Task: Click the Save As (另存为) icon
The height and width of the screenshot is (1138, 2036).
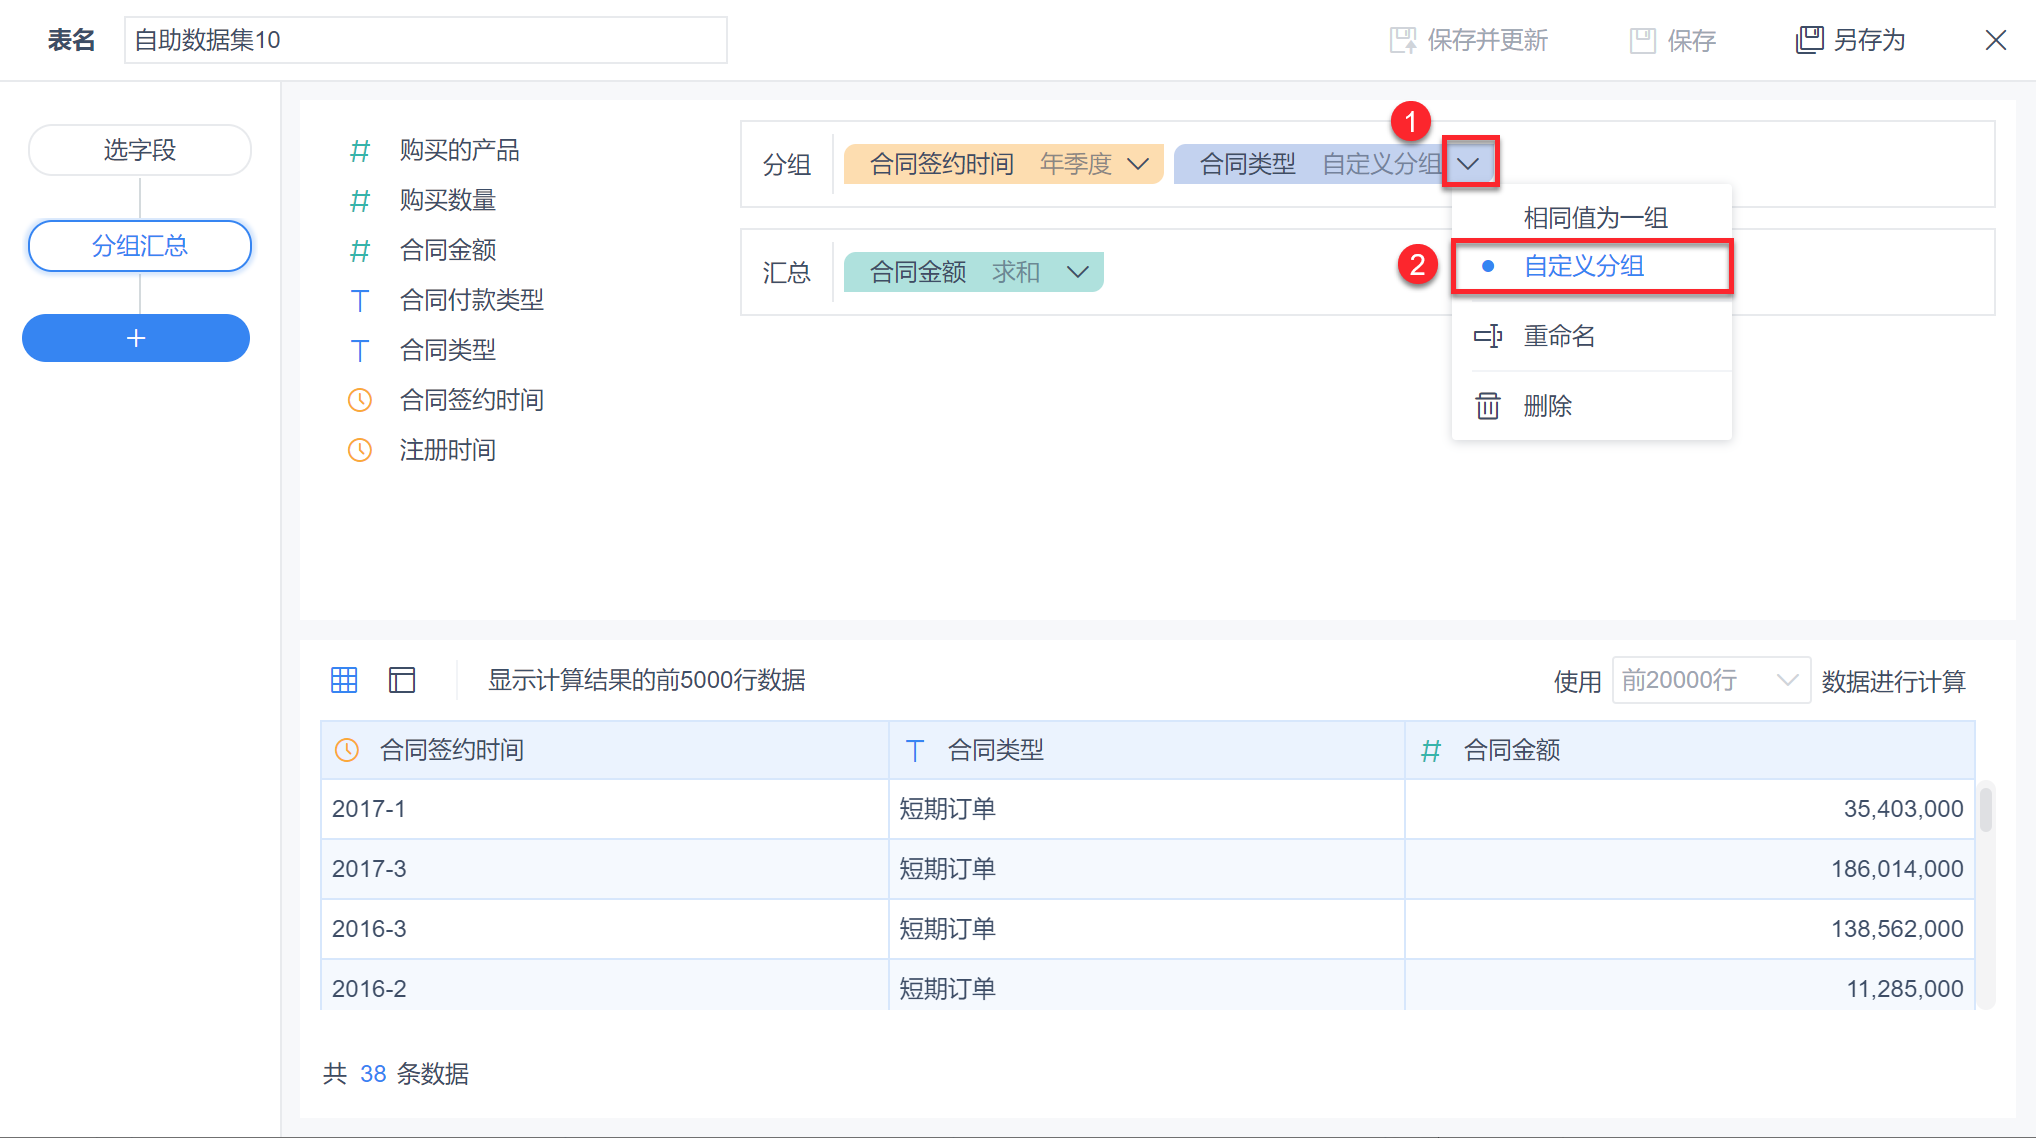Action: pyautogui.click(x=1809, y=40)
